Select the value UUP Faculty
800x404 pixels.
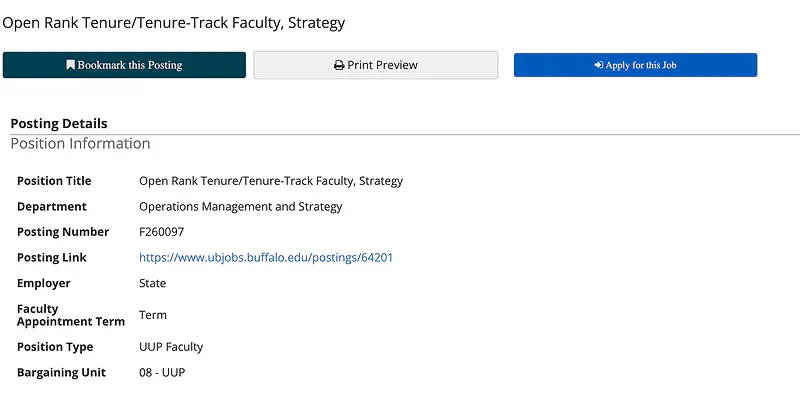[171, 347]
